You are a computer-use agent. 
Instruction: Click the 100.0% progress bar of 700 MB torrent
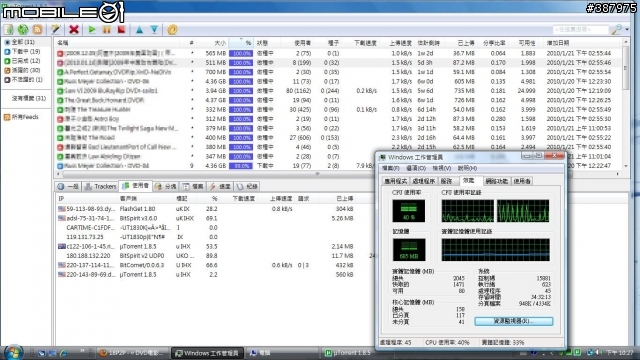241,72
